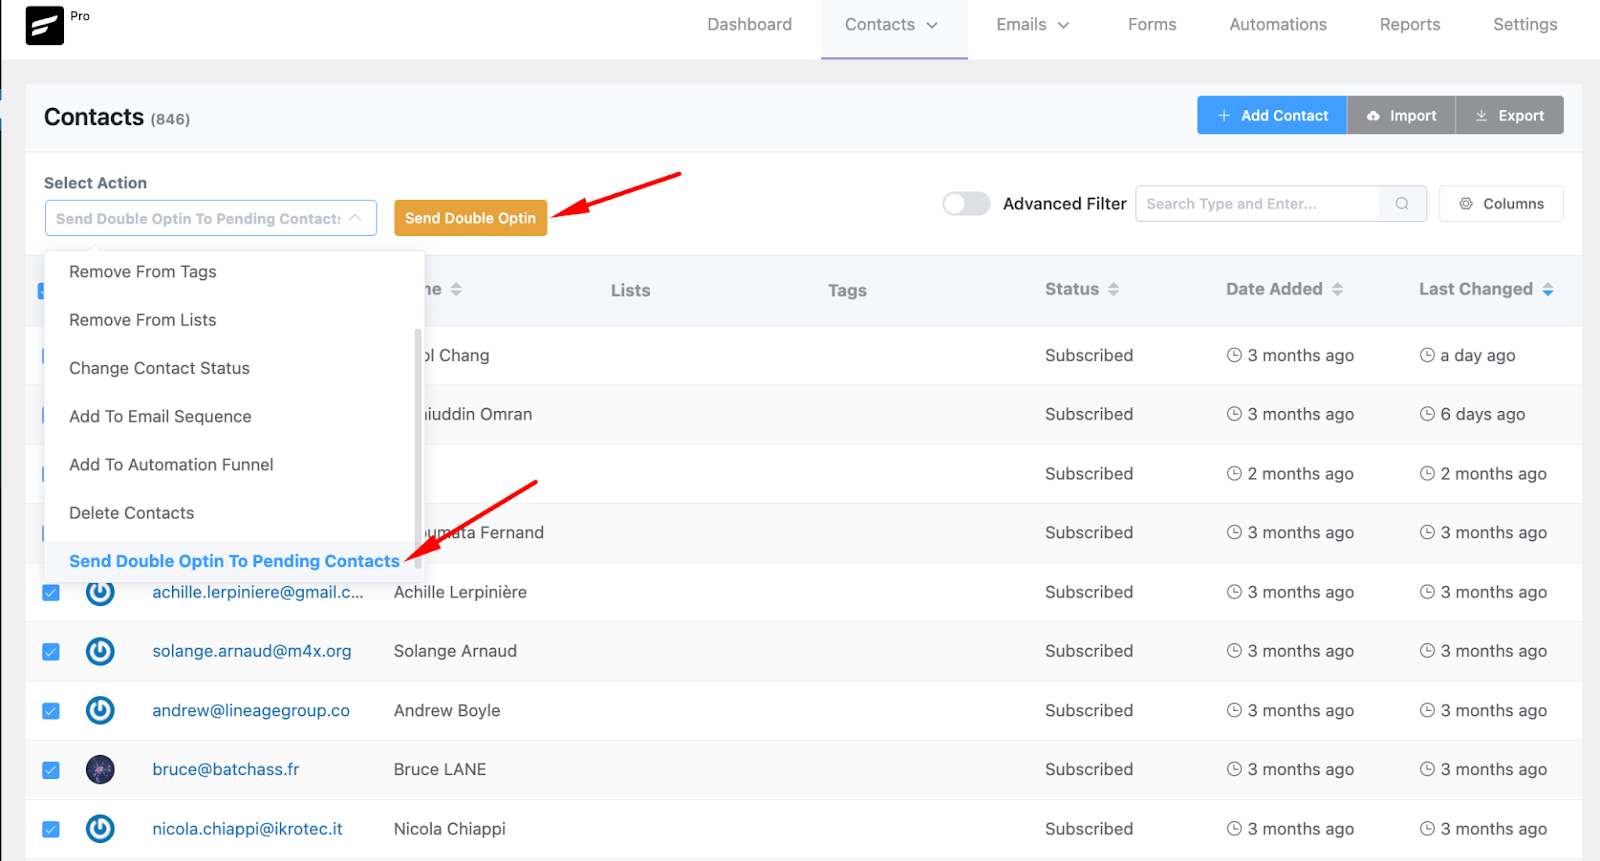This screenshot has height=861, width=1600.
Task: Focus the contact search field
Action: point(1257,204)
